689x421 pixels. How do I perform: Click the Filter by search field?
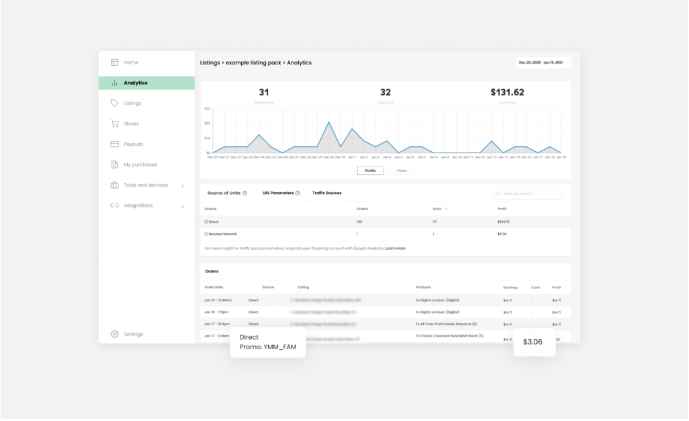tap(528, 194)
